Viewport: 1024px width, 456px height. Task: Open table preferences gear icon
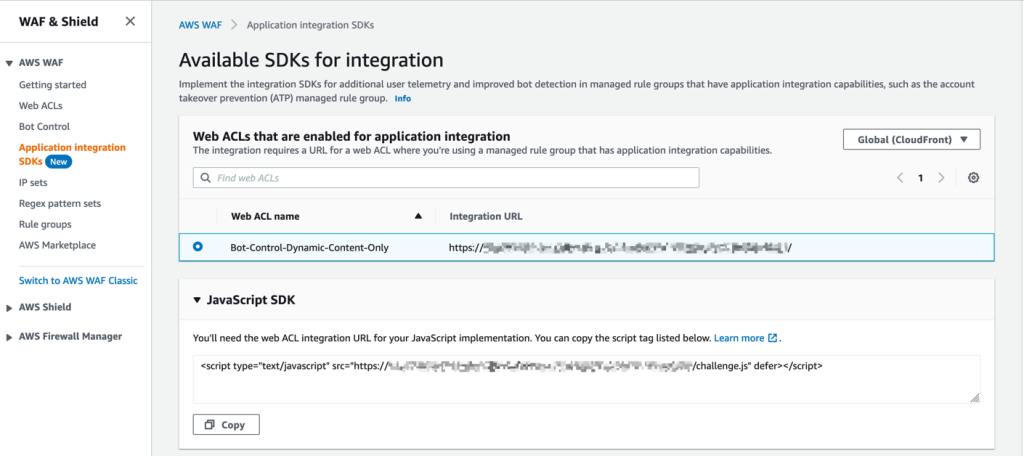tap(973, 178)
